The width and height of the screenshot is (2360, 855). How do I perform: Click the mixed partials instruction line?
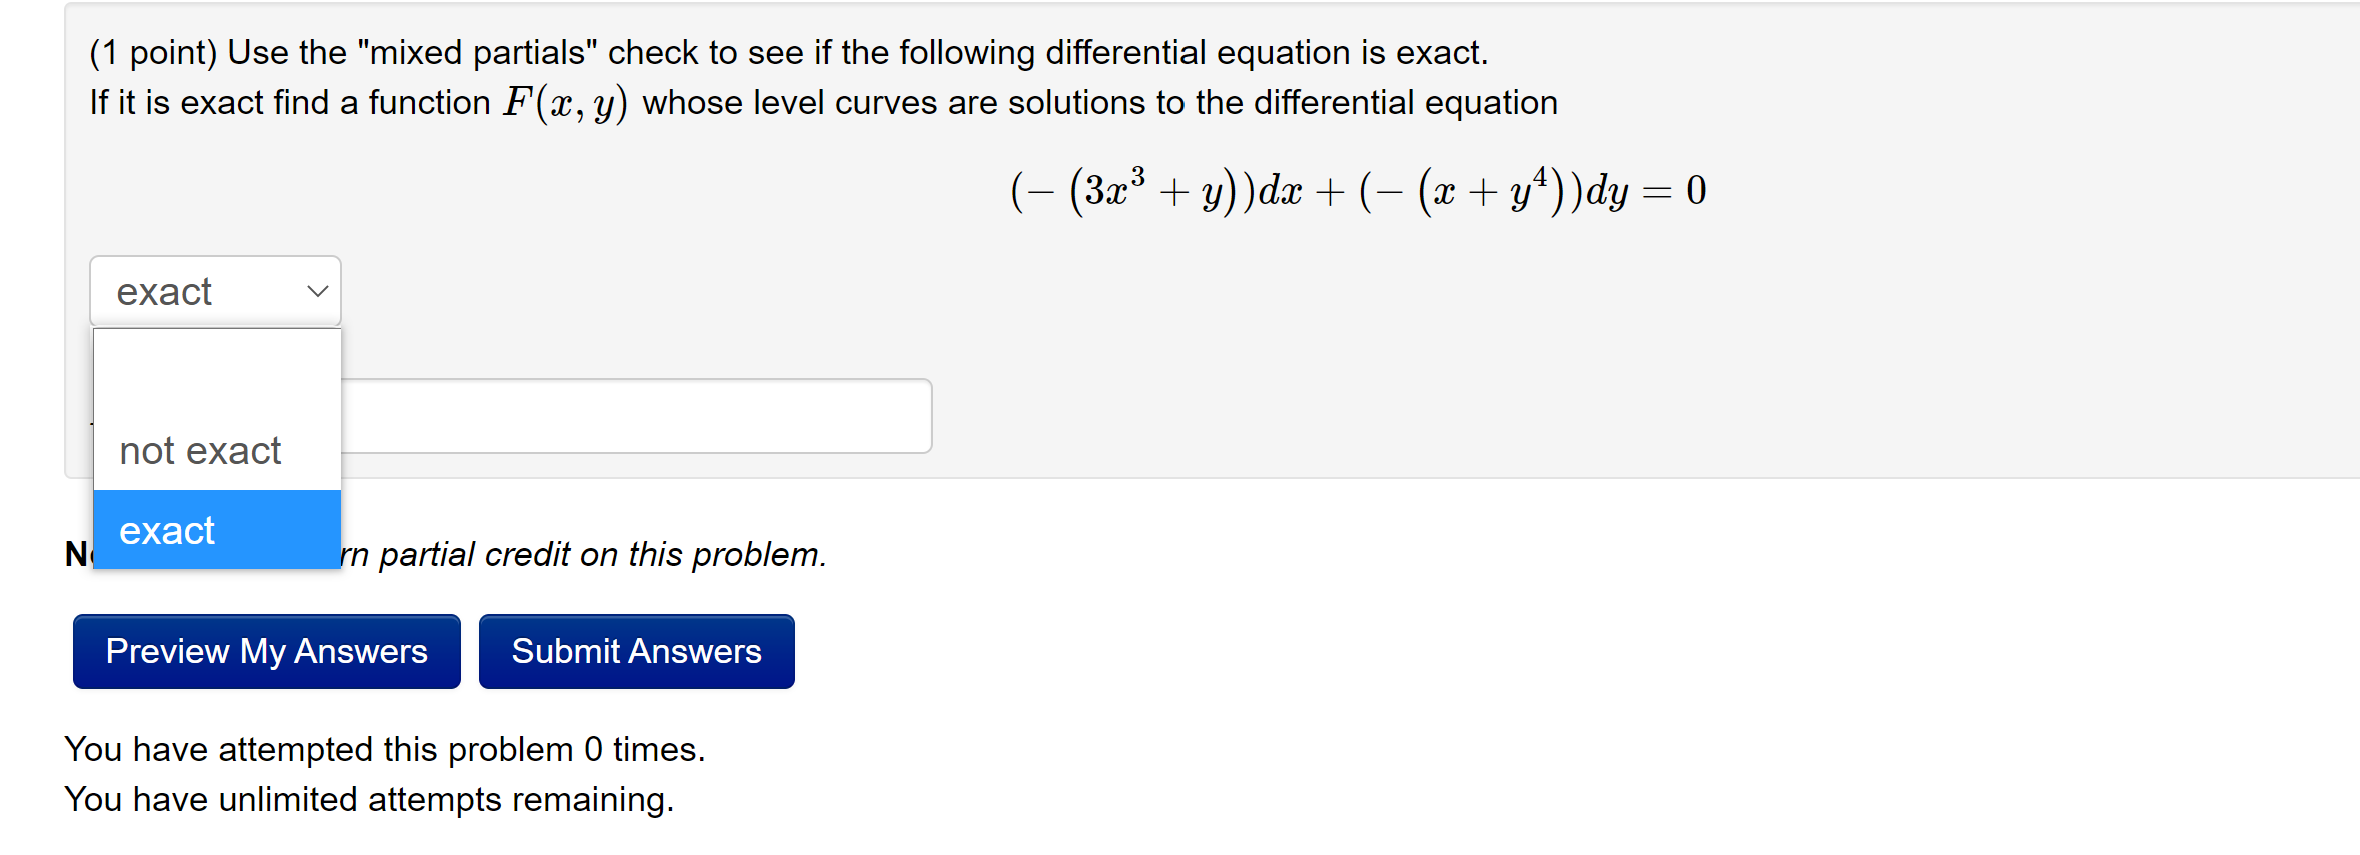788,52
